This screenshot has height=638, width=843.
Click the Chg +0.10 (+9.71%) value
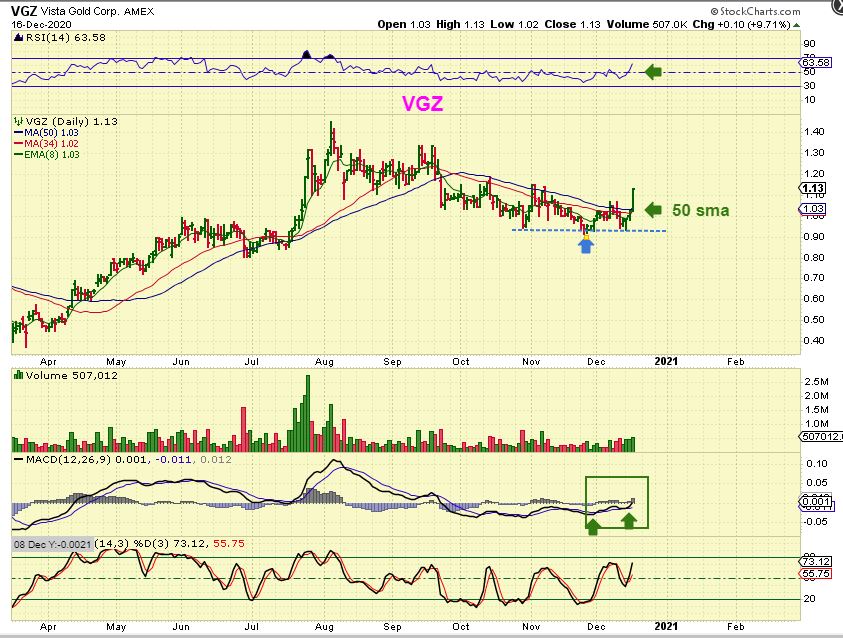[741, 24]
